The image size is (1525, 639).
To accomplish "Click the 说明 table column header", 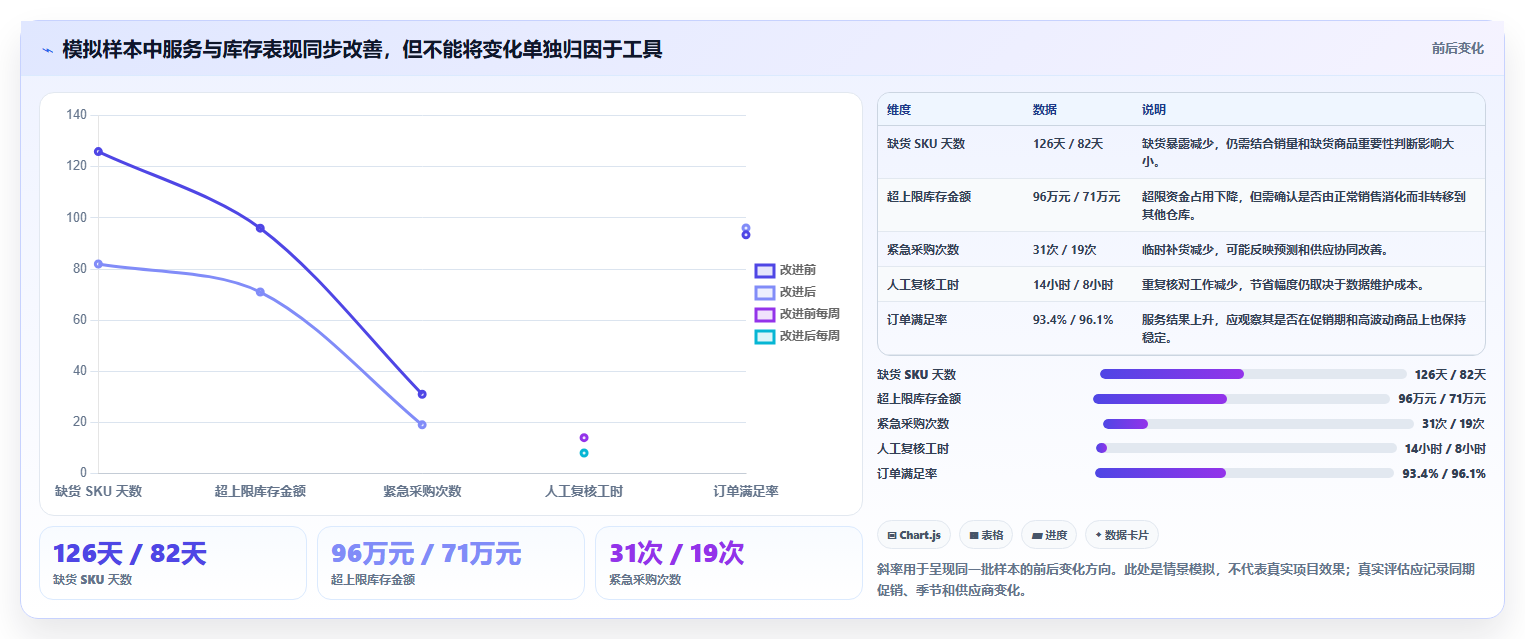I will point(1154,110).
